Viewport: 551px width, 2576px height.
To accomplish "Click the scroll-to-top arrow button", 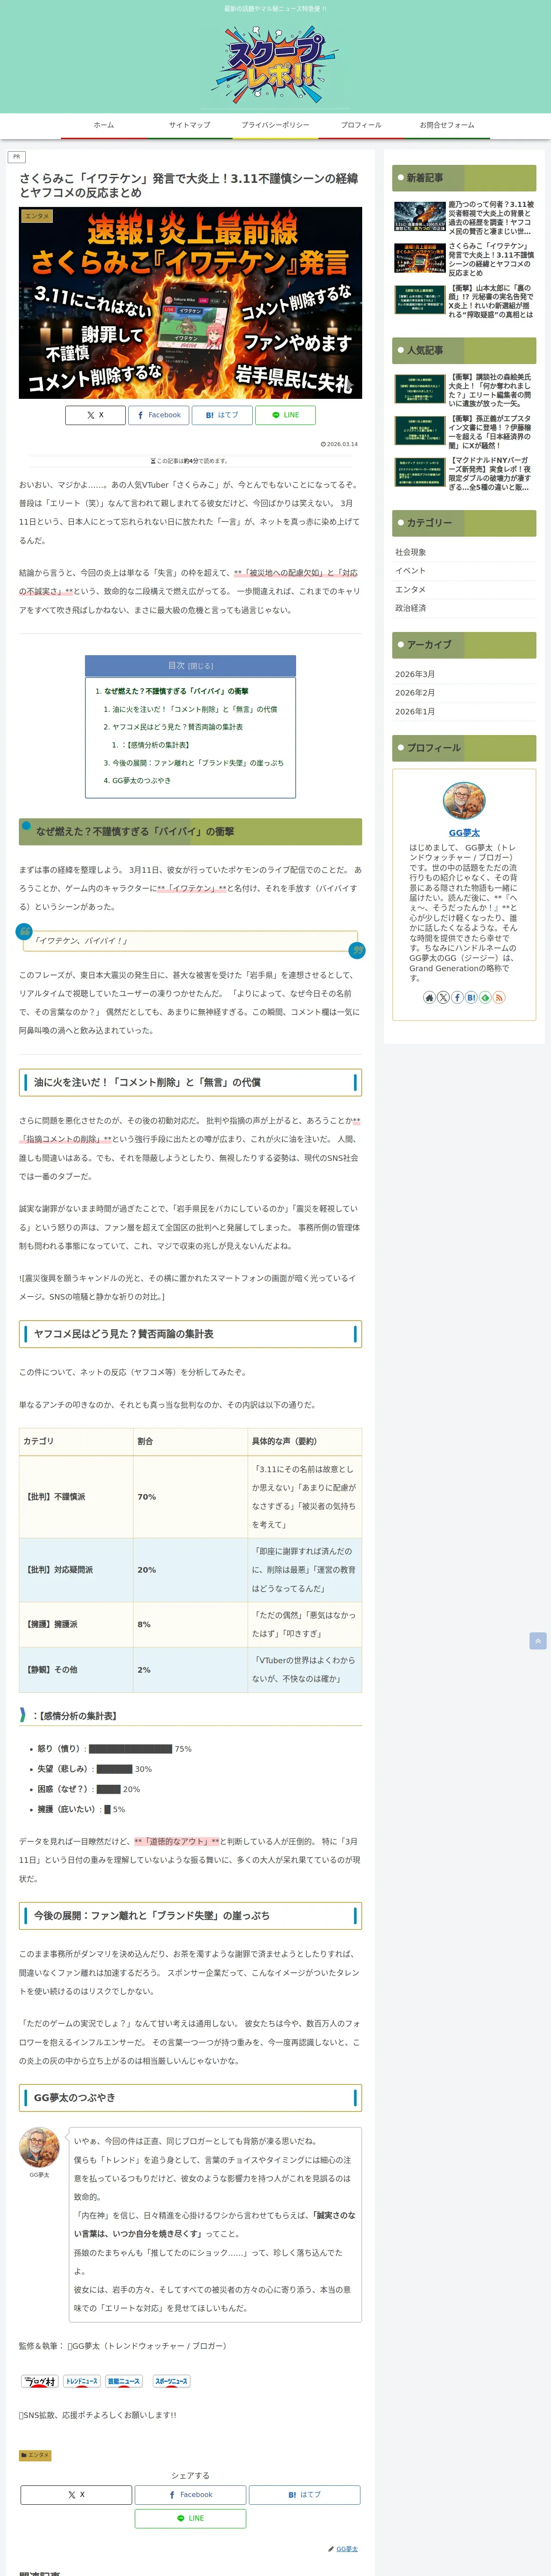I will 538,1641.
